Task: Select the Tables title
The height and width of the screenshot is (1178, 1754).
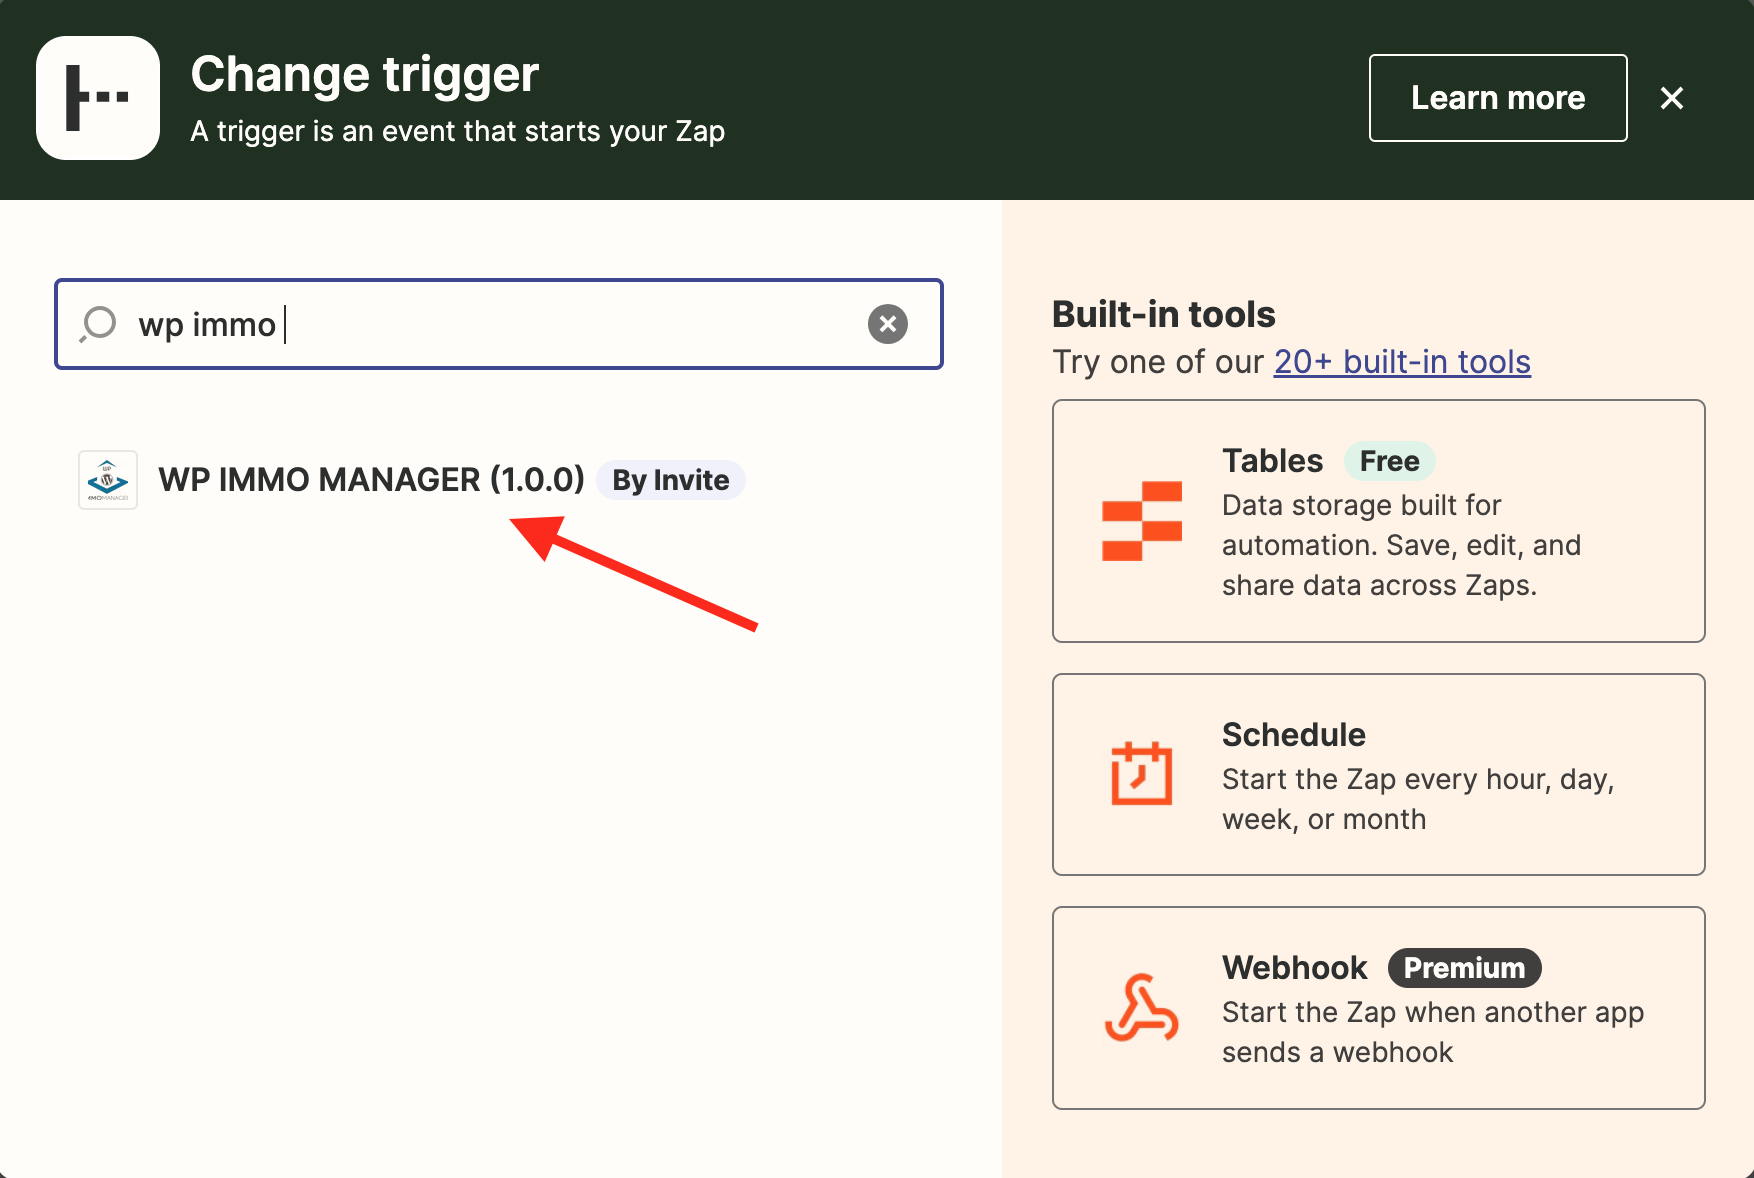Action: 1272,461
